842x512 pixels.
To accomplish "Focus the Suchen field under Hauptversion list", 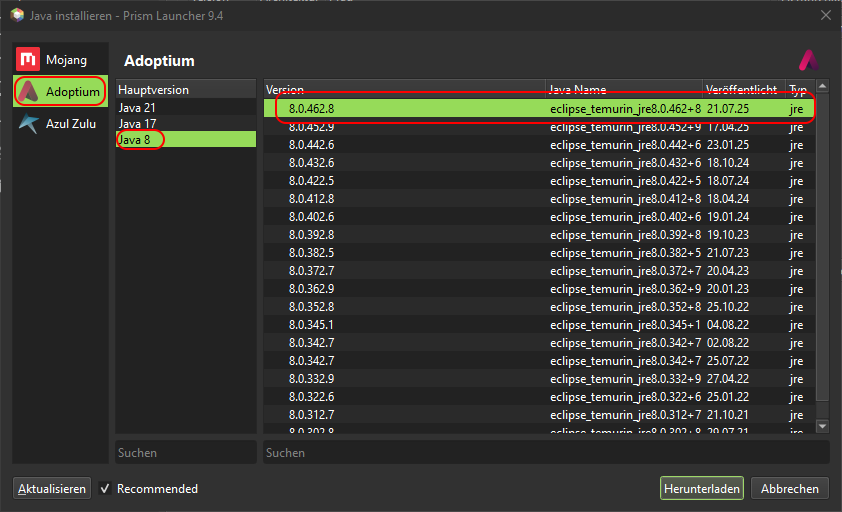I will coord(186,452).
